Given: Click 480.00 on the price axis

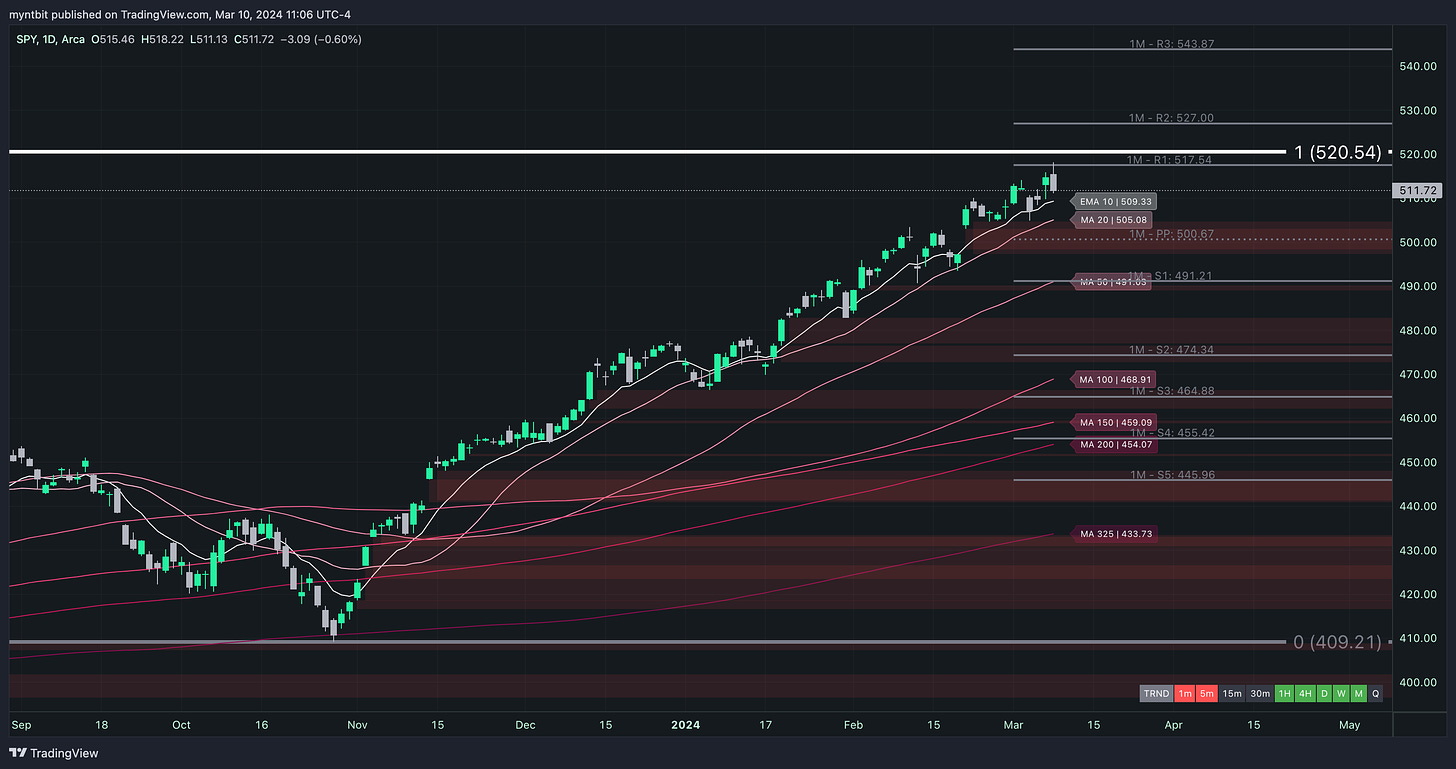Looking at the screenshot, I should click(x=1418, y=330).
